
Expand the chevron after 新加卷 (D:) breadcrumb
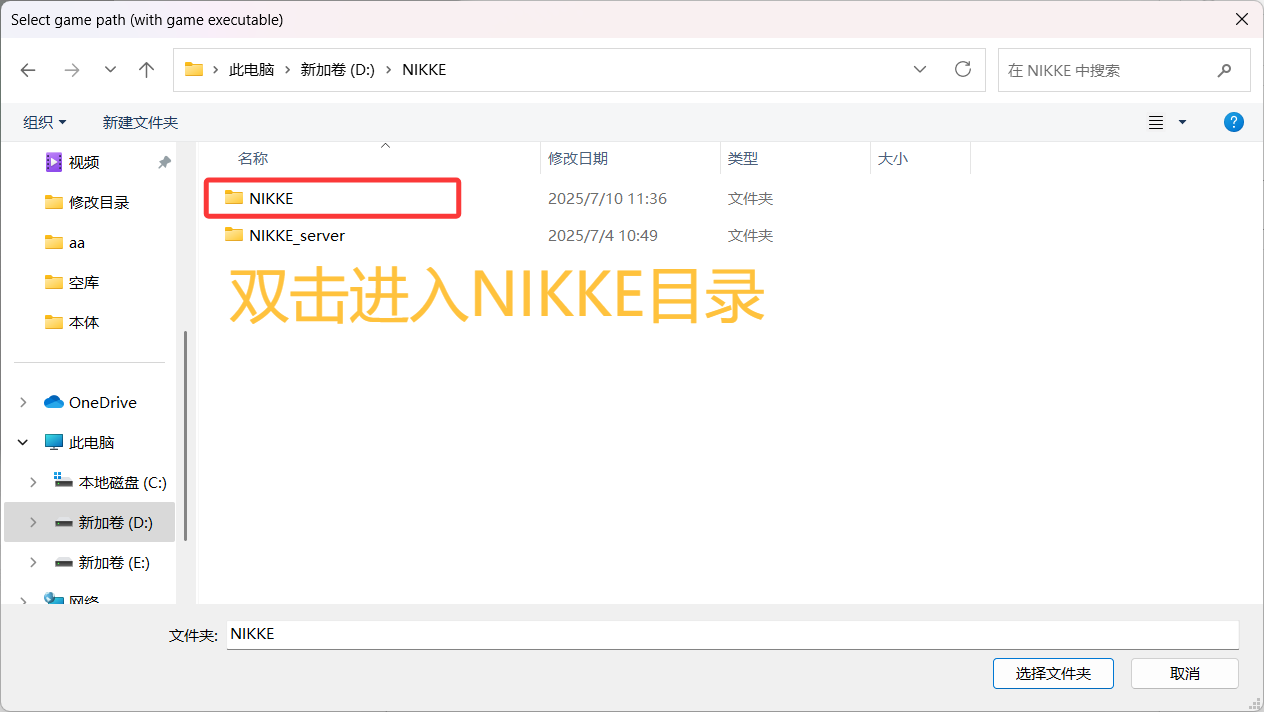(388, 70)
